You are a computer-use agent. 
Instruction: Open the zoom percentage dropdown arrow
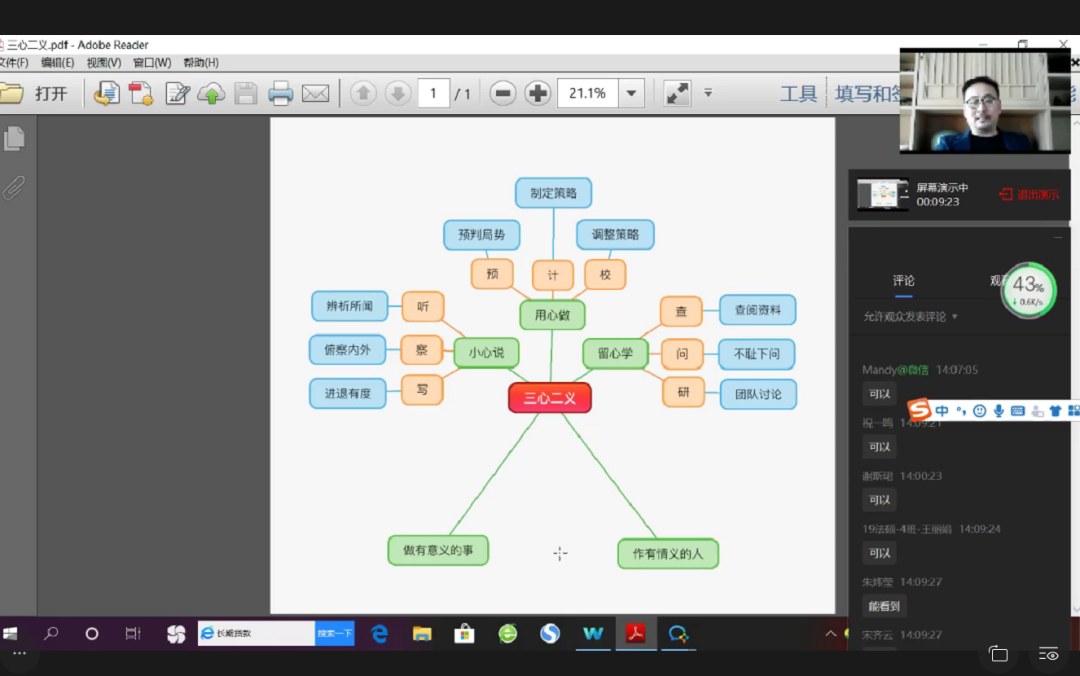tap(631, 94)
